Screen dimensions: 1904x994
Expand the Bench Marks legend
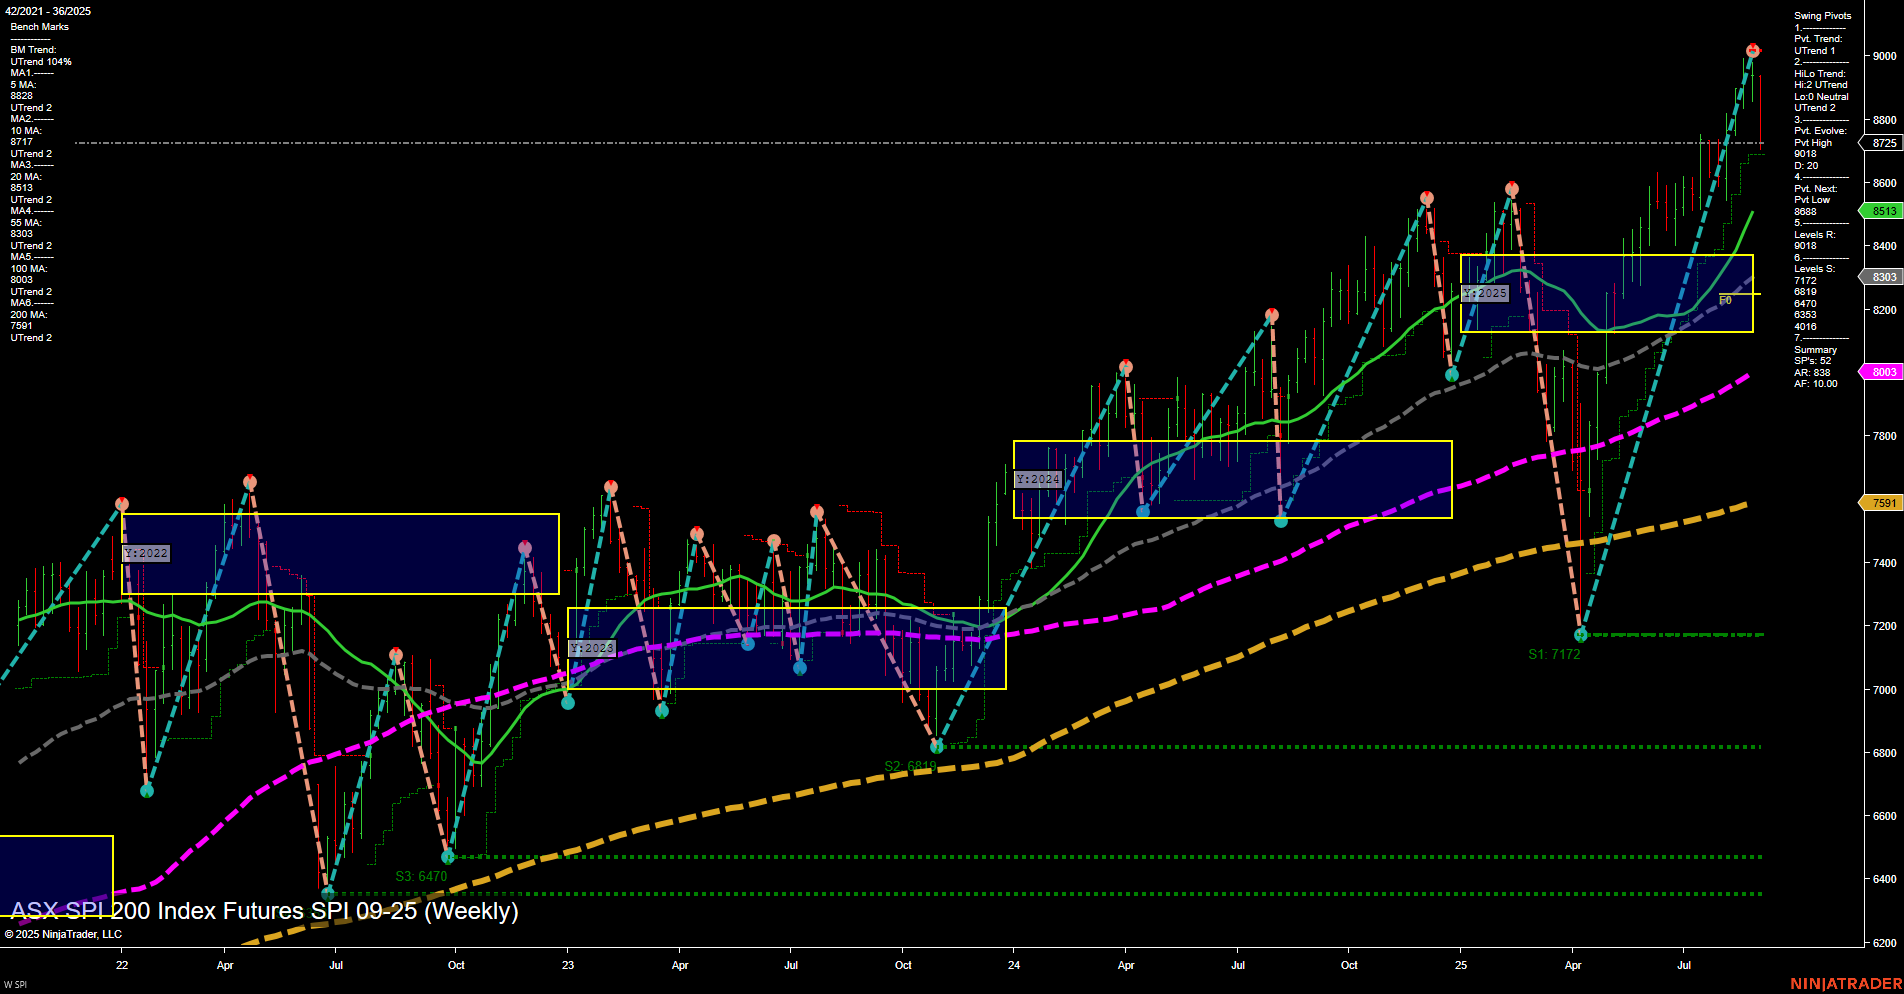(x=39, y=26)
